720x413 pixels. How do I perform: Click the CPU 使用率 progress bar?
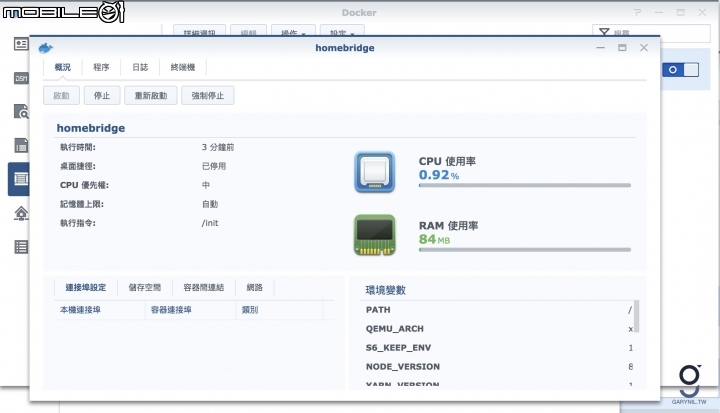click(525, 186)
